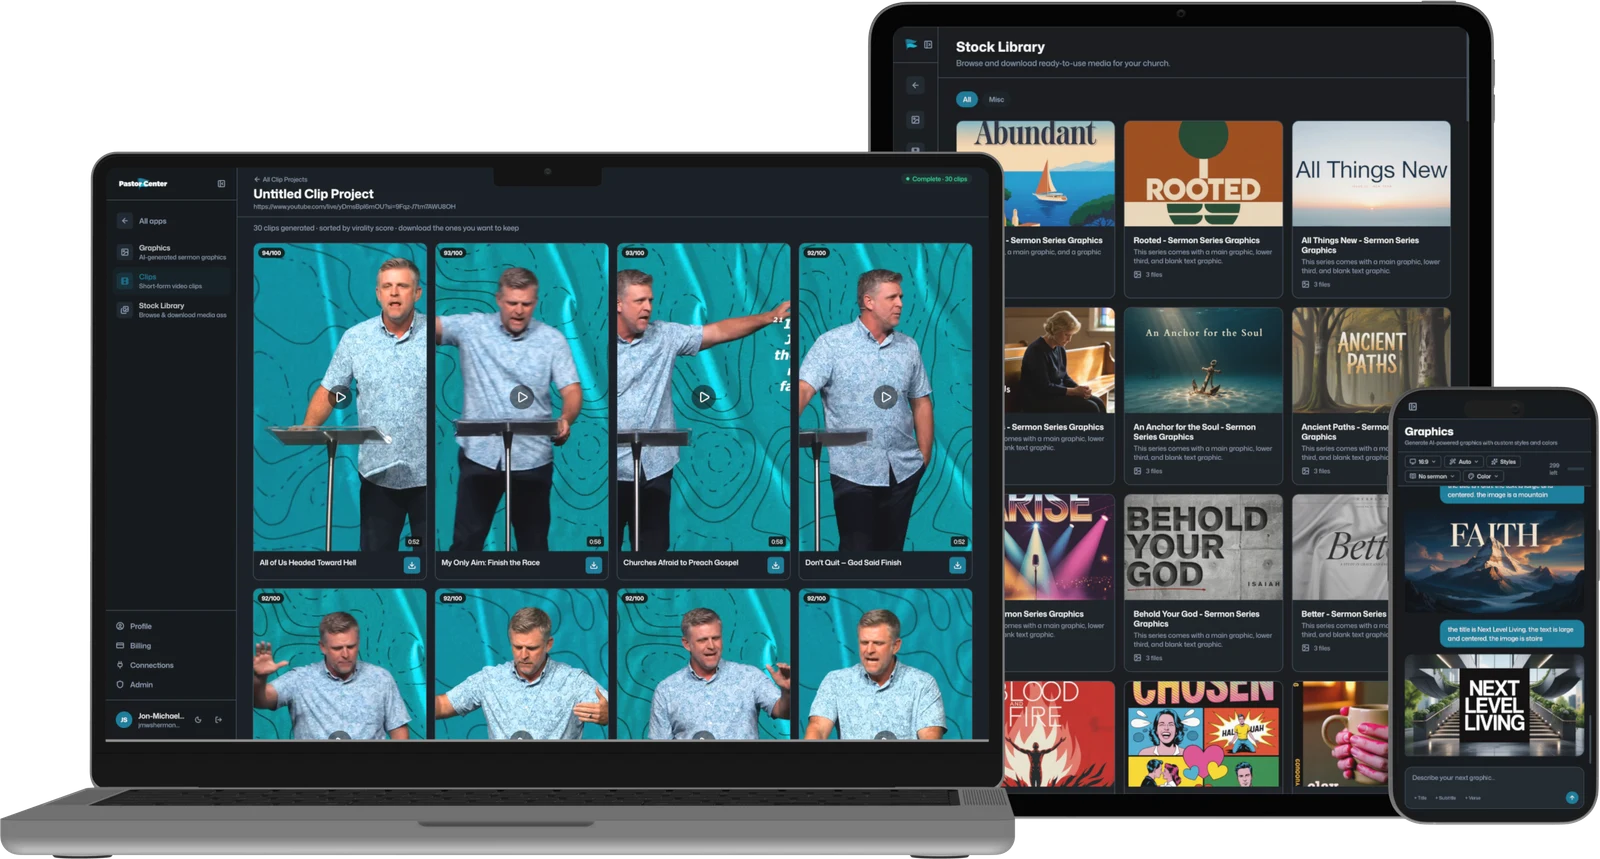
Task: Open the YouTube source URL under project title
Action: pos(354,207)
